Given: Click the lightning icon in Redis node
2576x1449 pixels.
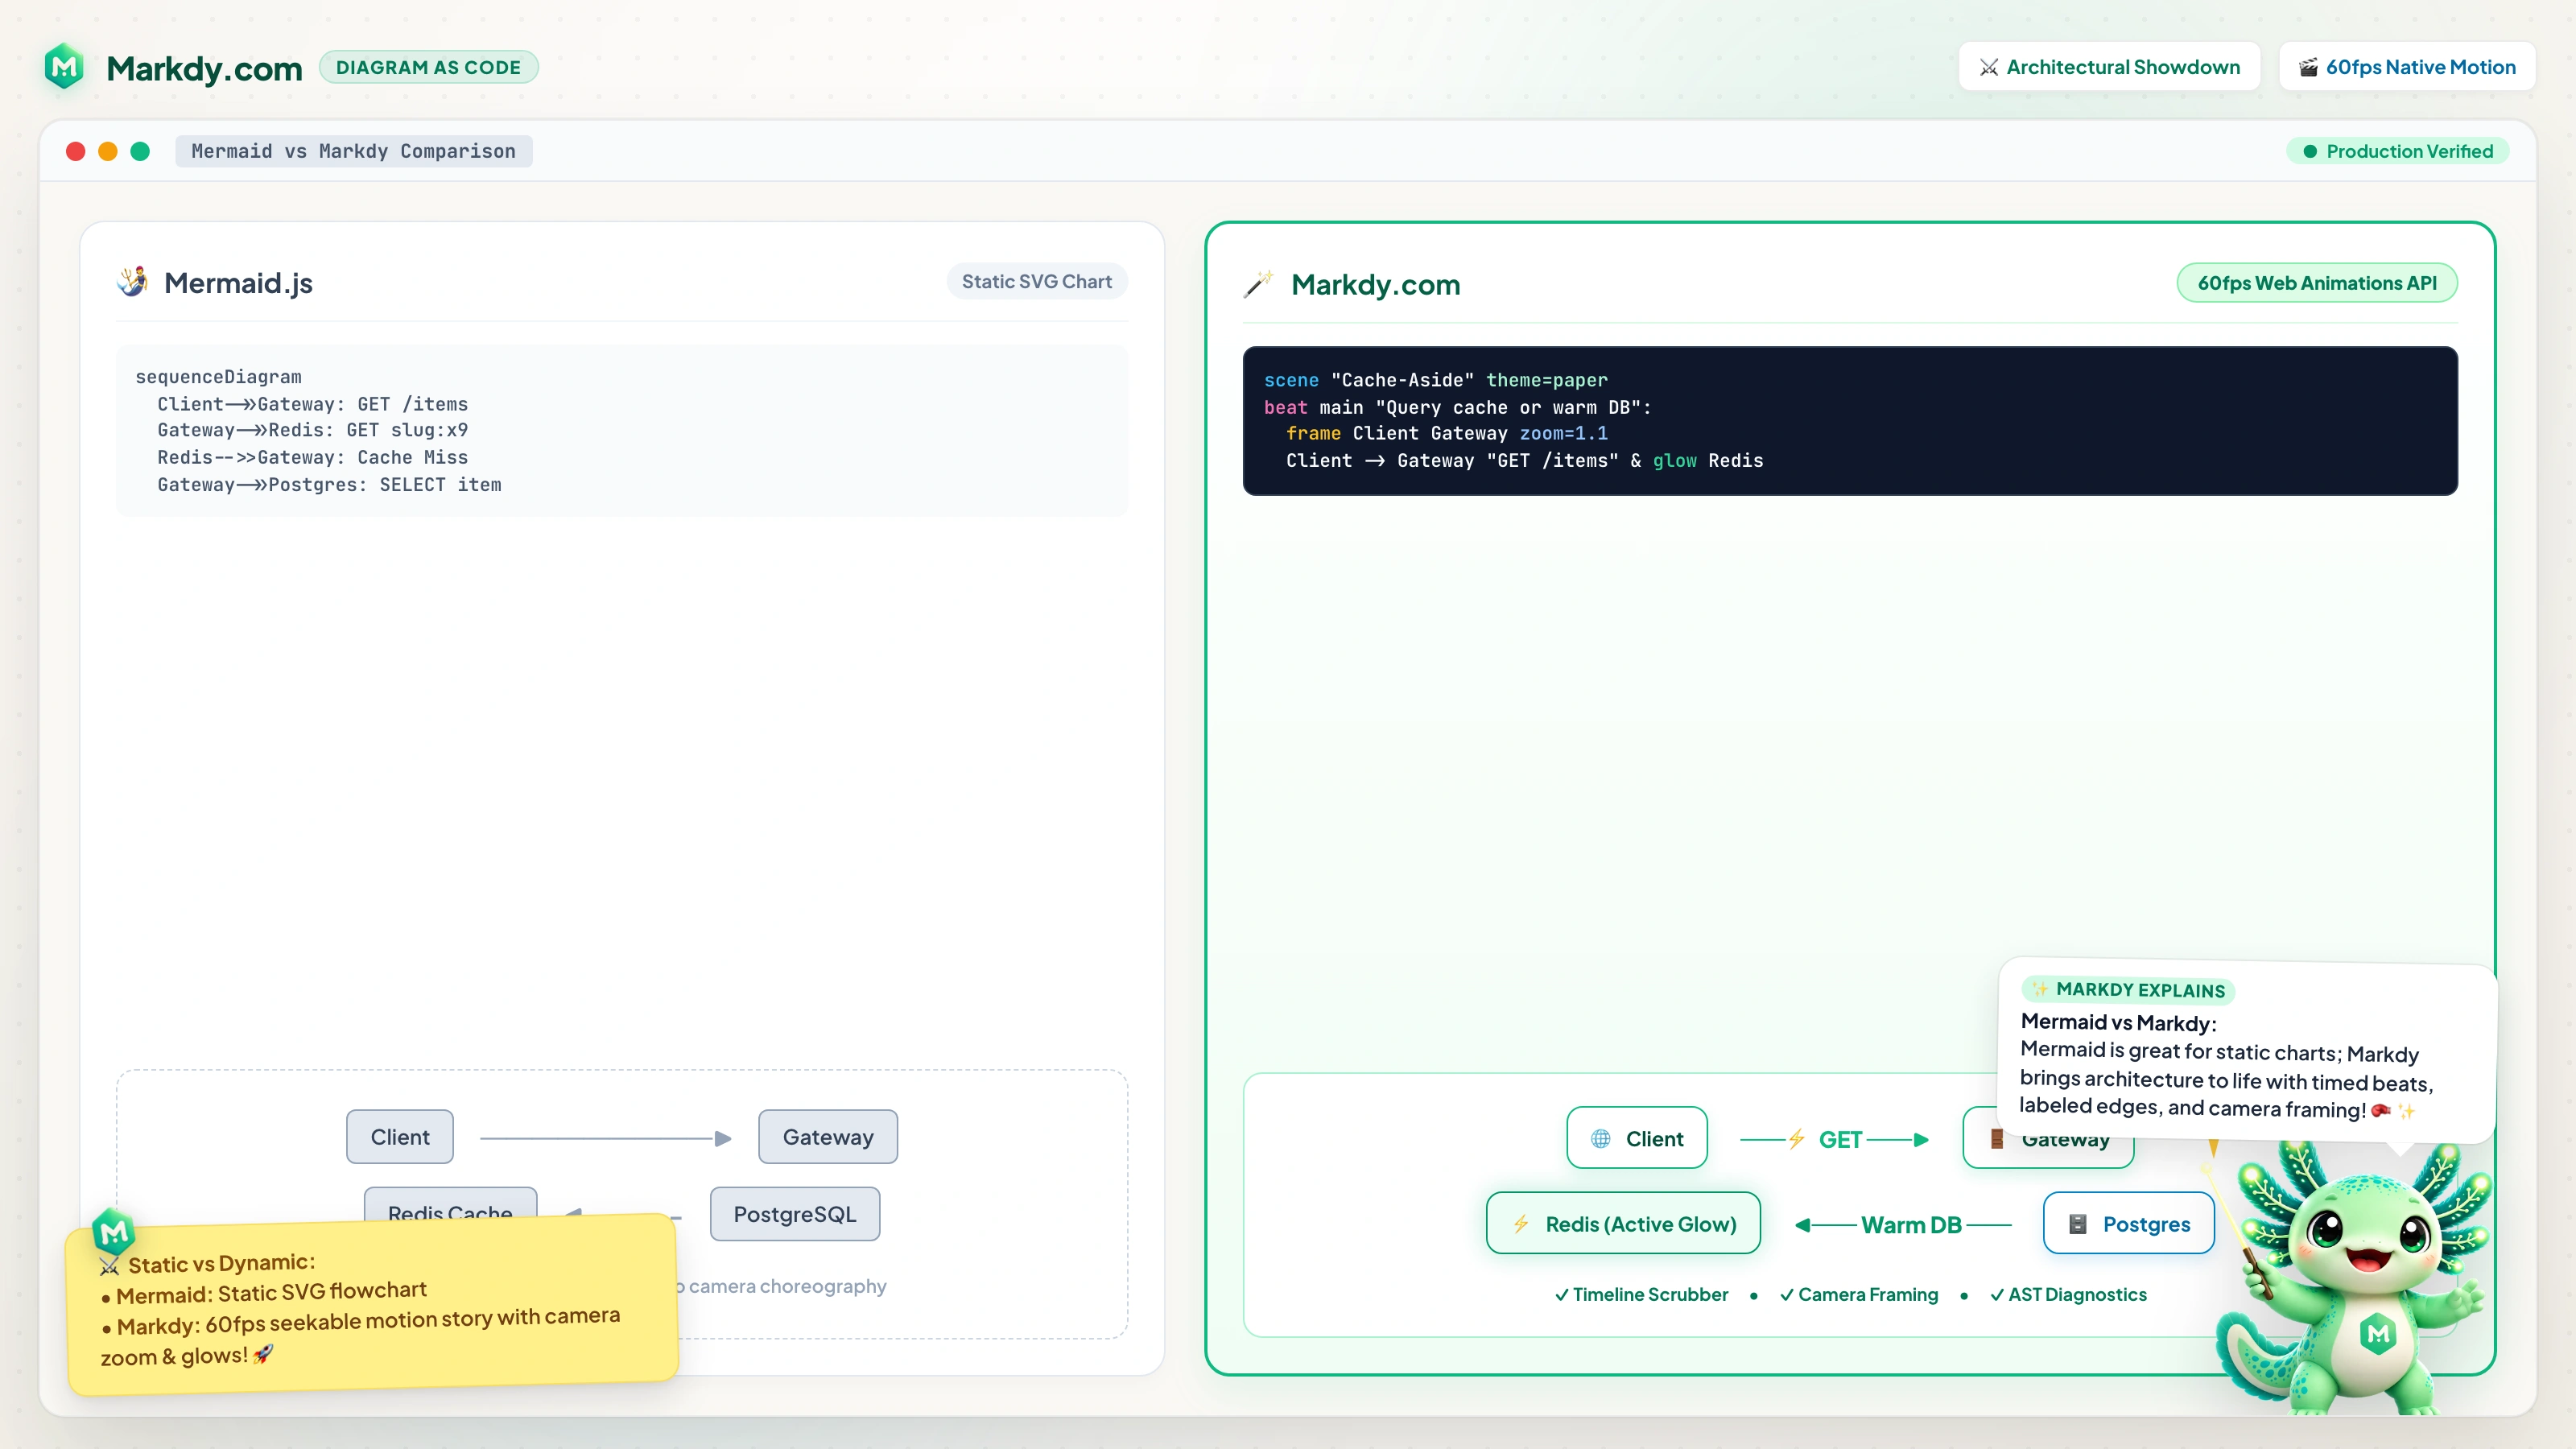Looking at the screenshot, I should (1520, 1223).
